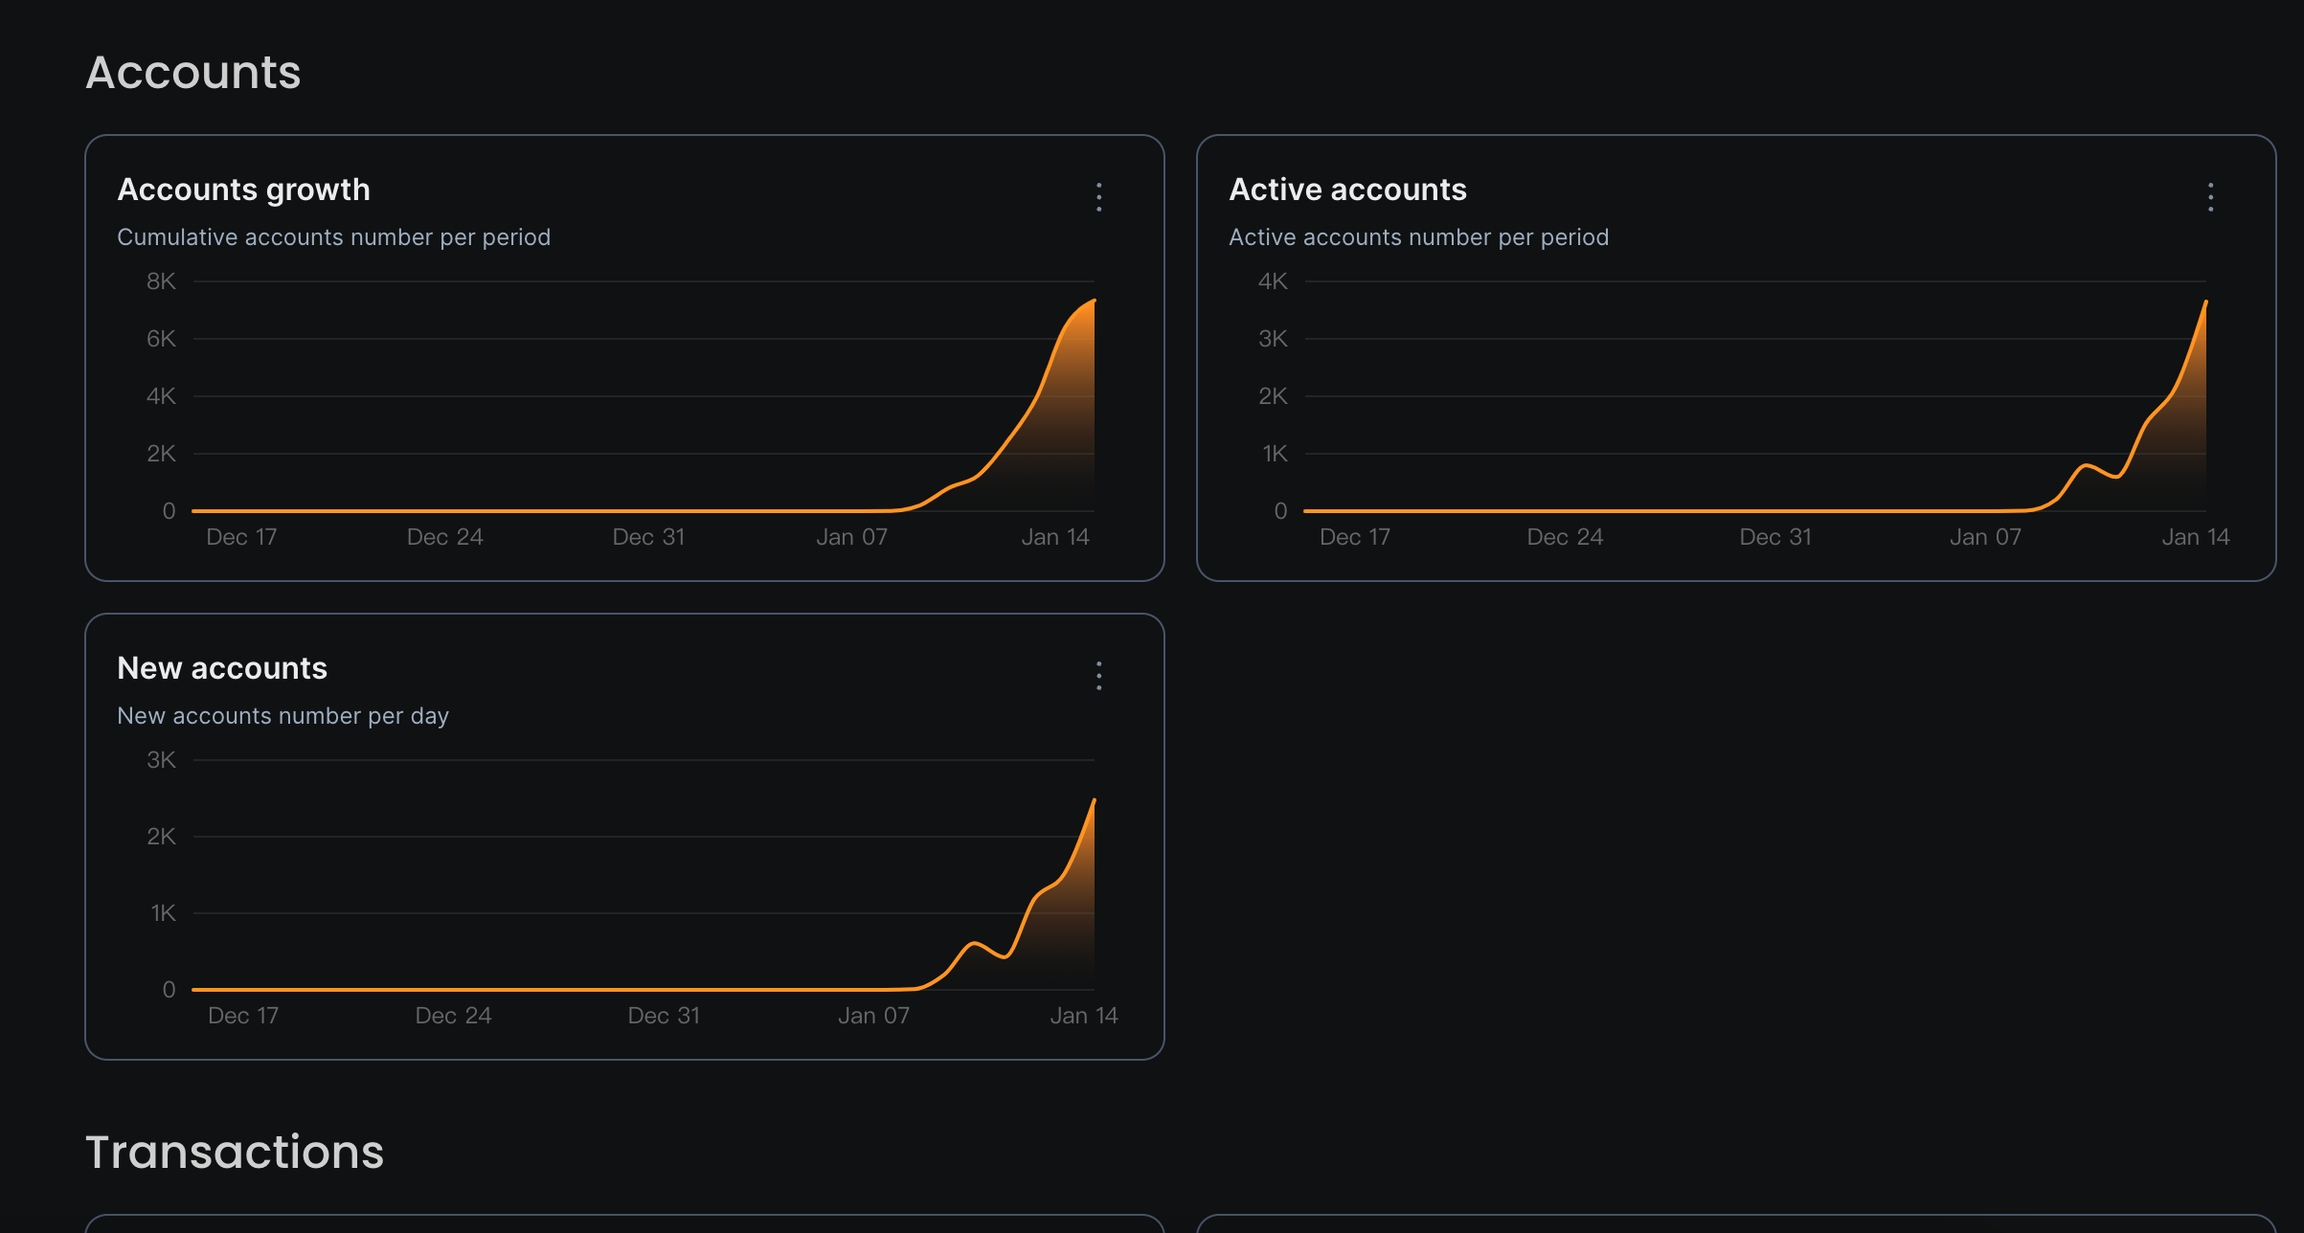
Task: Click 4K axis label in Active accounts
Action: (1272, 282)
